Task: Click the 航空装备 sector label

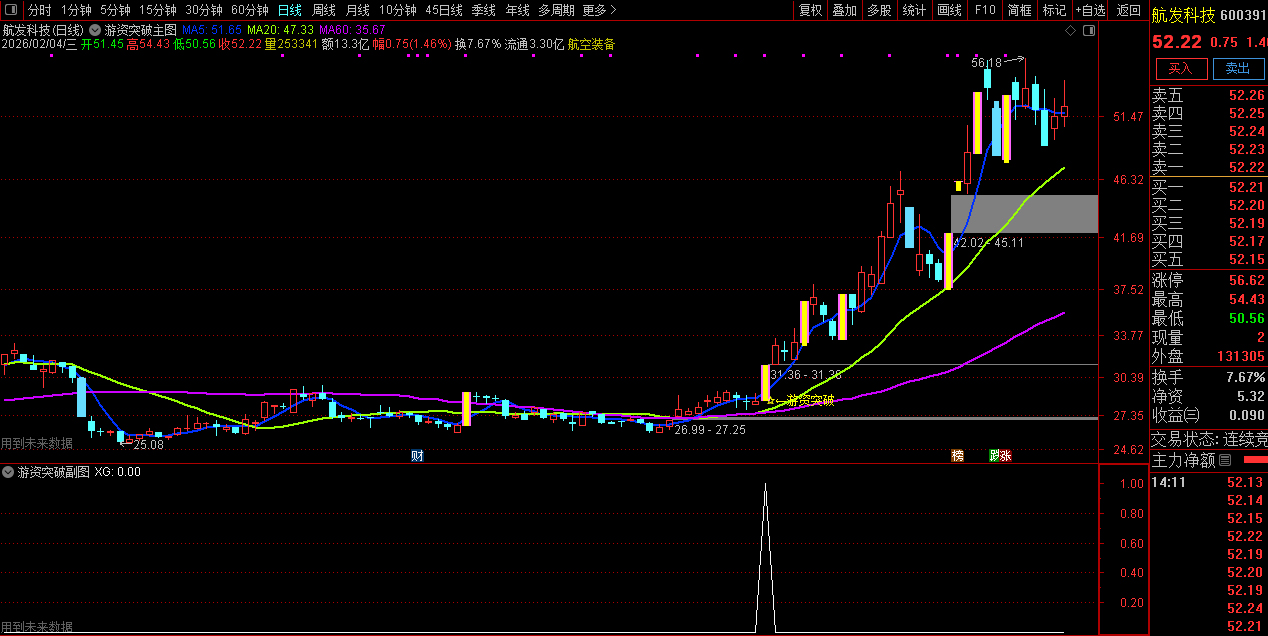Action: 591,44
